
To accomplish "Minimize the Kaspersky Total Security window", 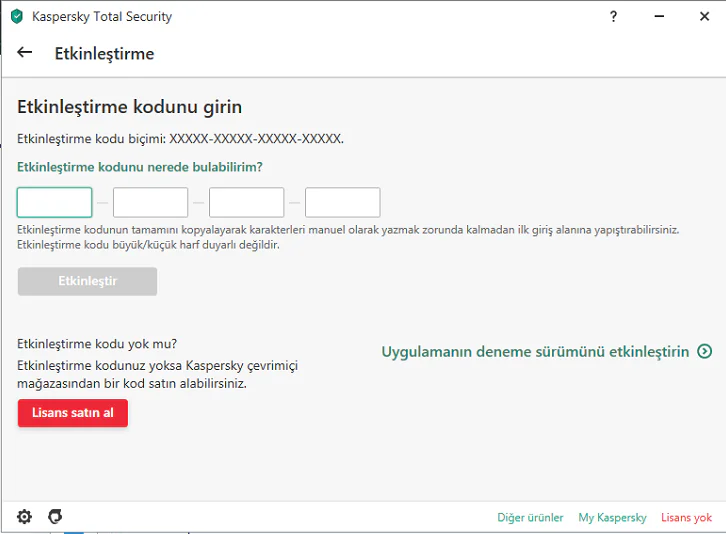I will pos(659,16).
